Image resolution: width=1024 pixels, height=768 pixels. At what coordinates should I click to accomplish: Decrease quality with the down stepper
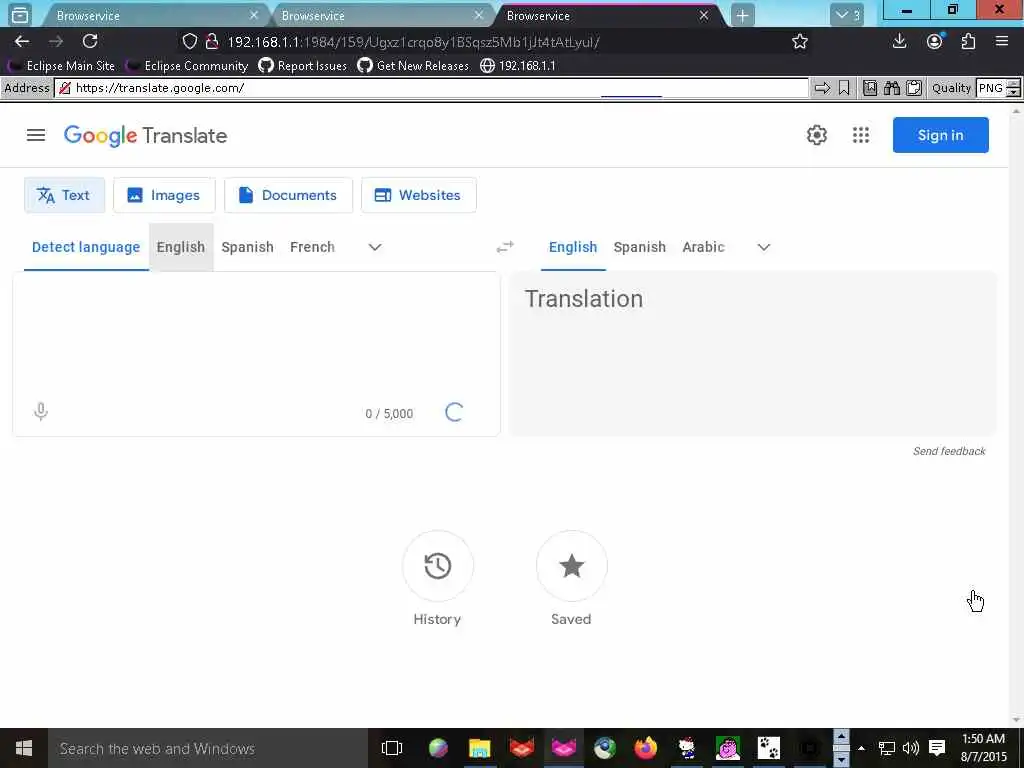click(1013, 93)
